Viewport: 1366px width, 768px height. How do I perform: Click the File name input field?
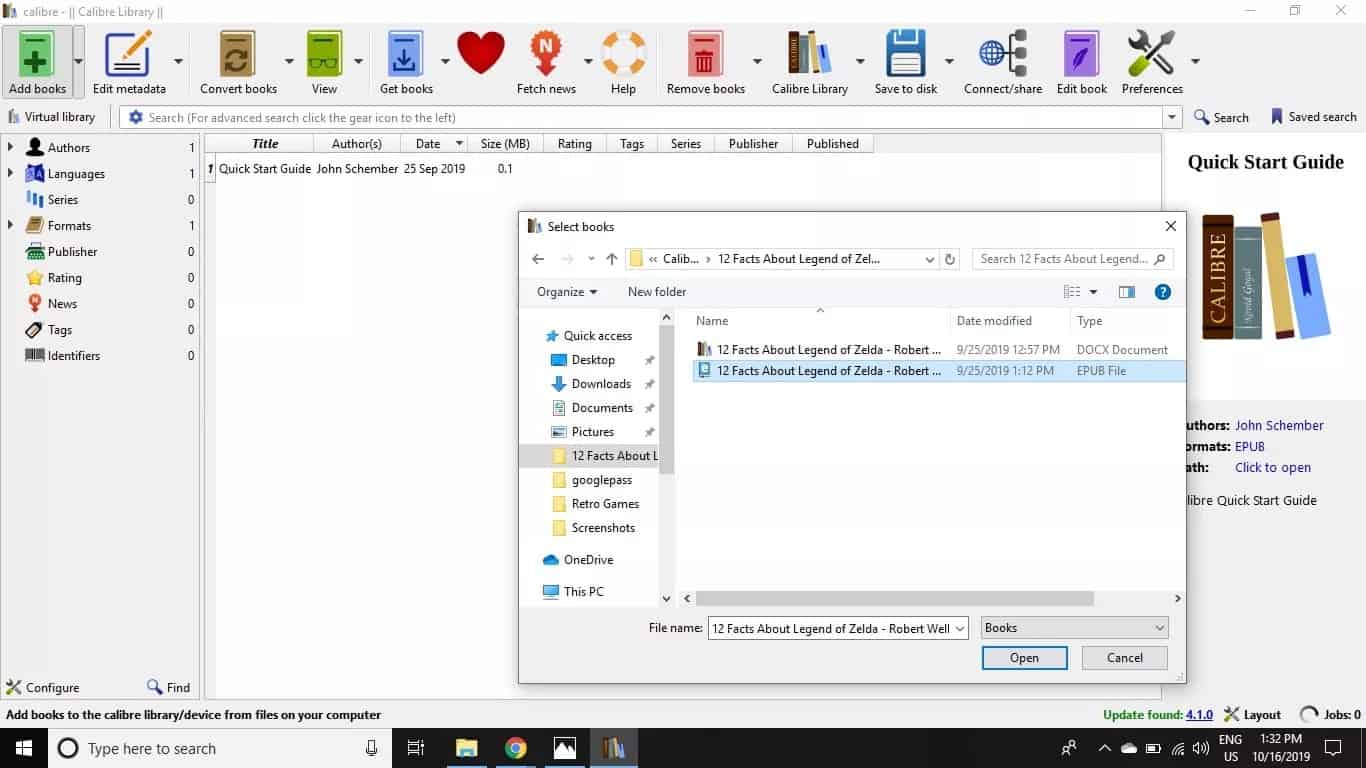pyautogui.click(x=838, y=628)
